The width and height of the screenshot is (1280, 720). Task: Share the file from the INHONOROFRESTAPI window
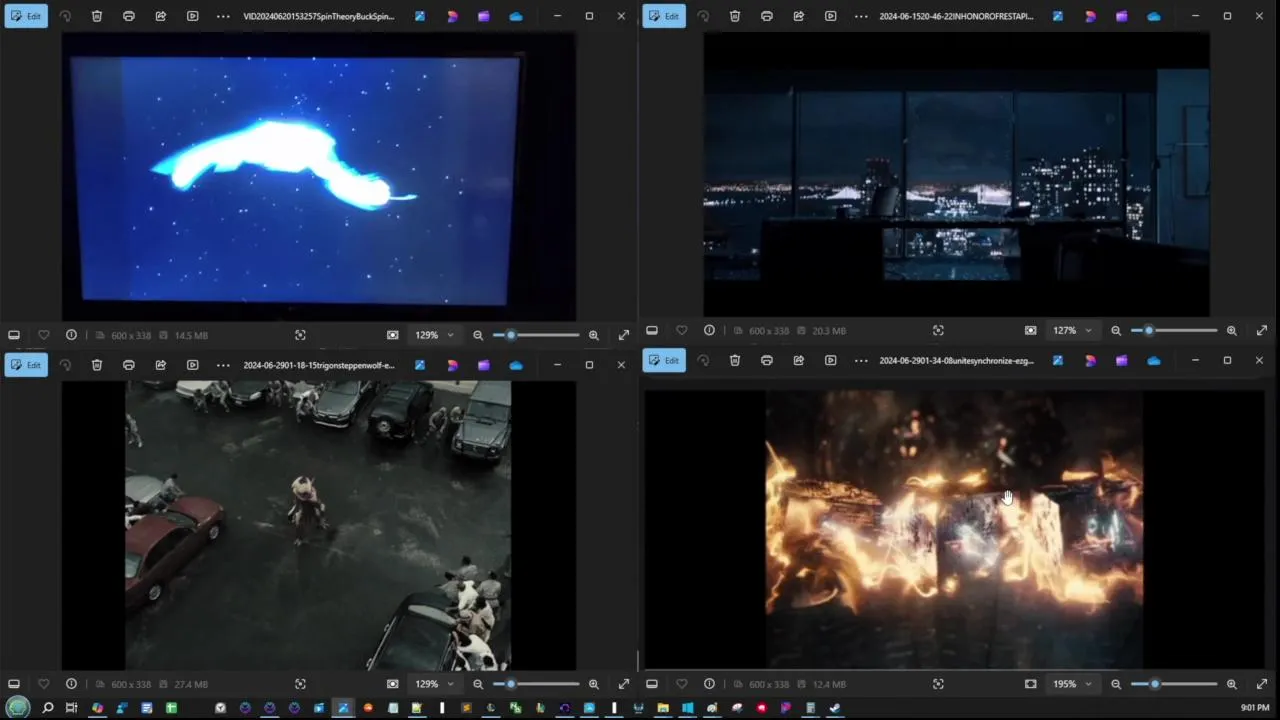pyautogui.click(x=799, y=16)
